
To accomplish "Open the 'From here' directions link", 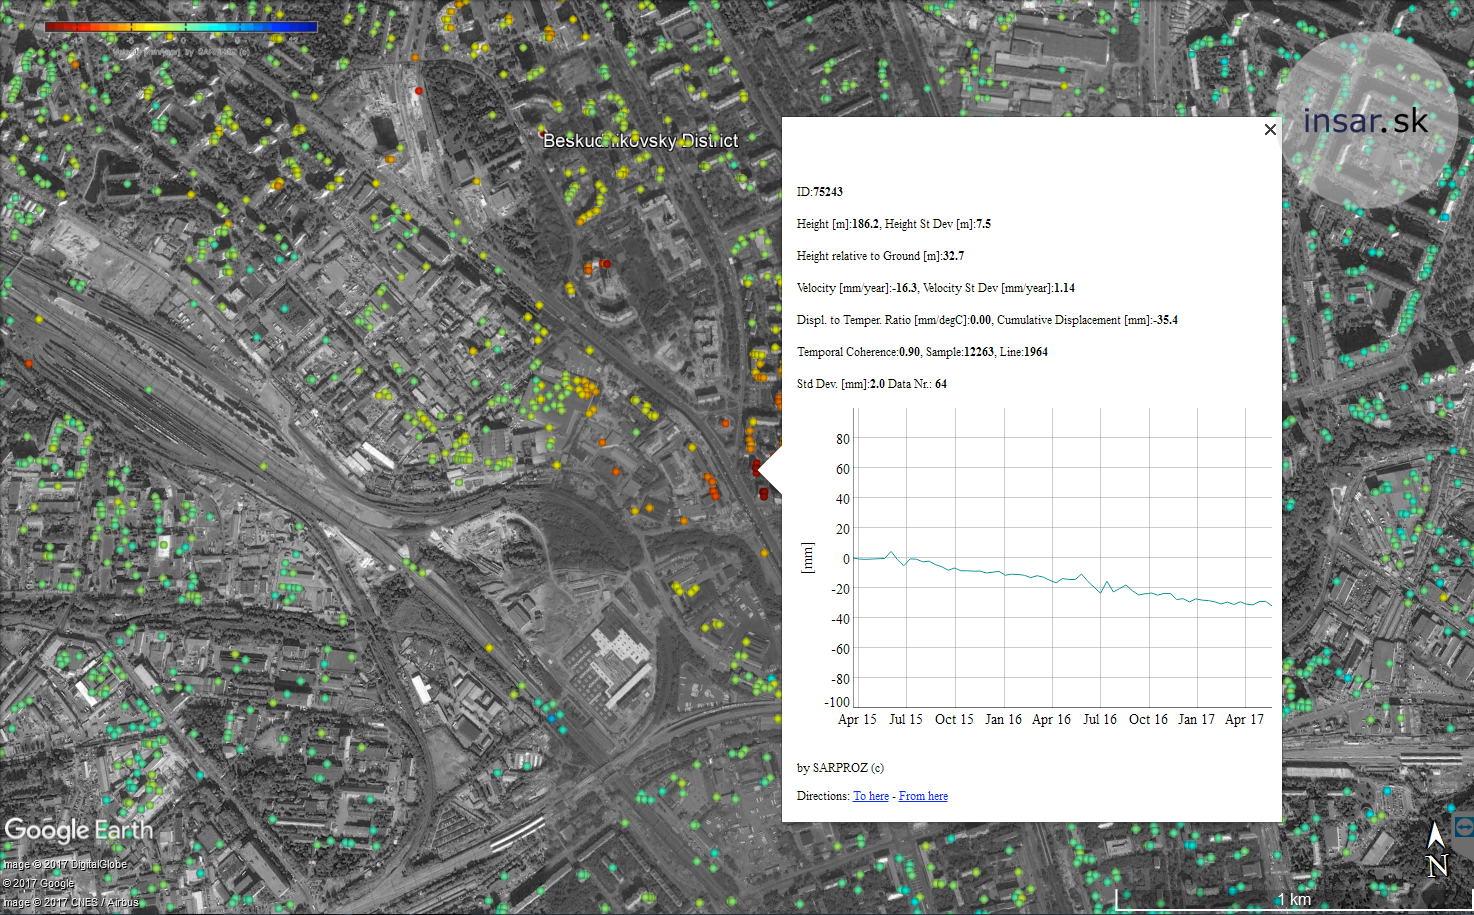I will point(923,796).
